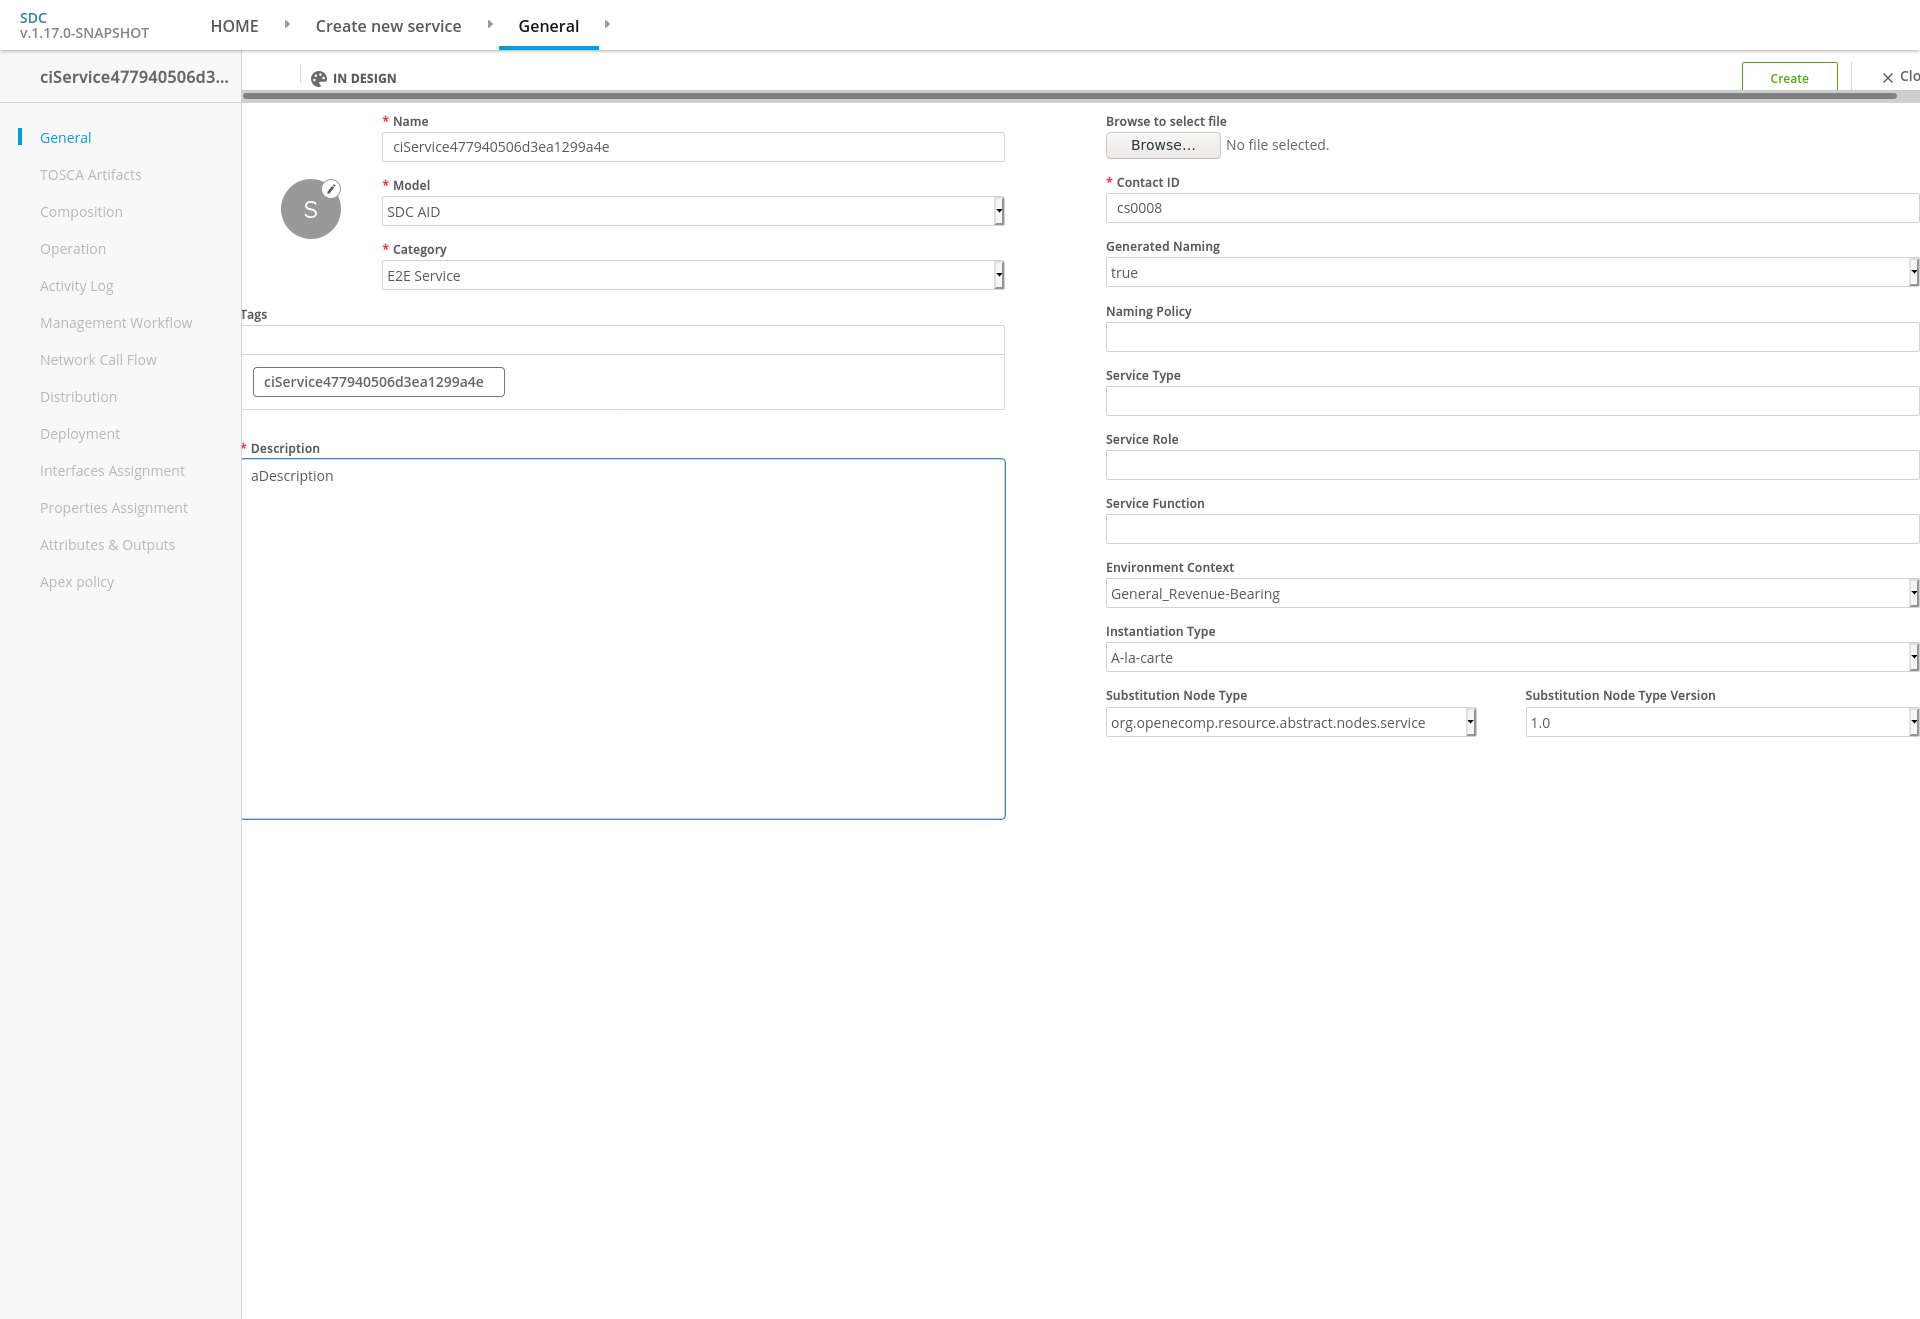
Task: Click the Browse... file button
Action: 1163,145
